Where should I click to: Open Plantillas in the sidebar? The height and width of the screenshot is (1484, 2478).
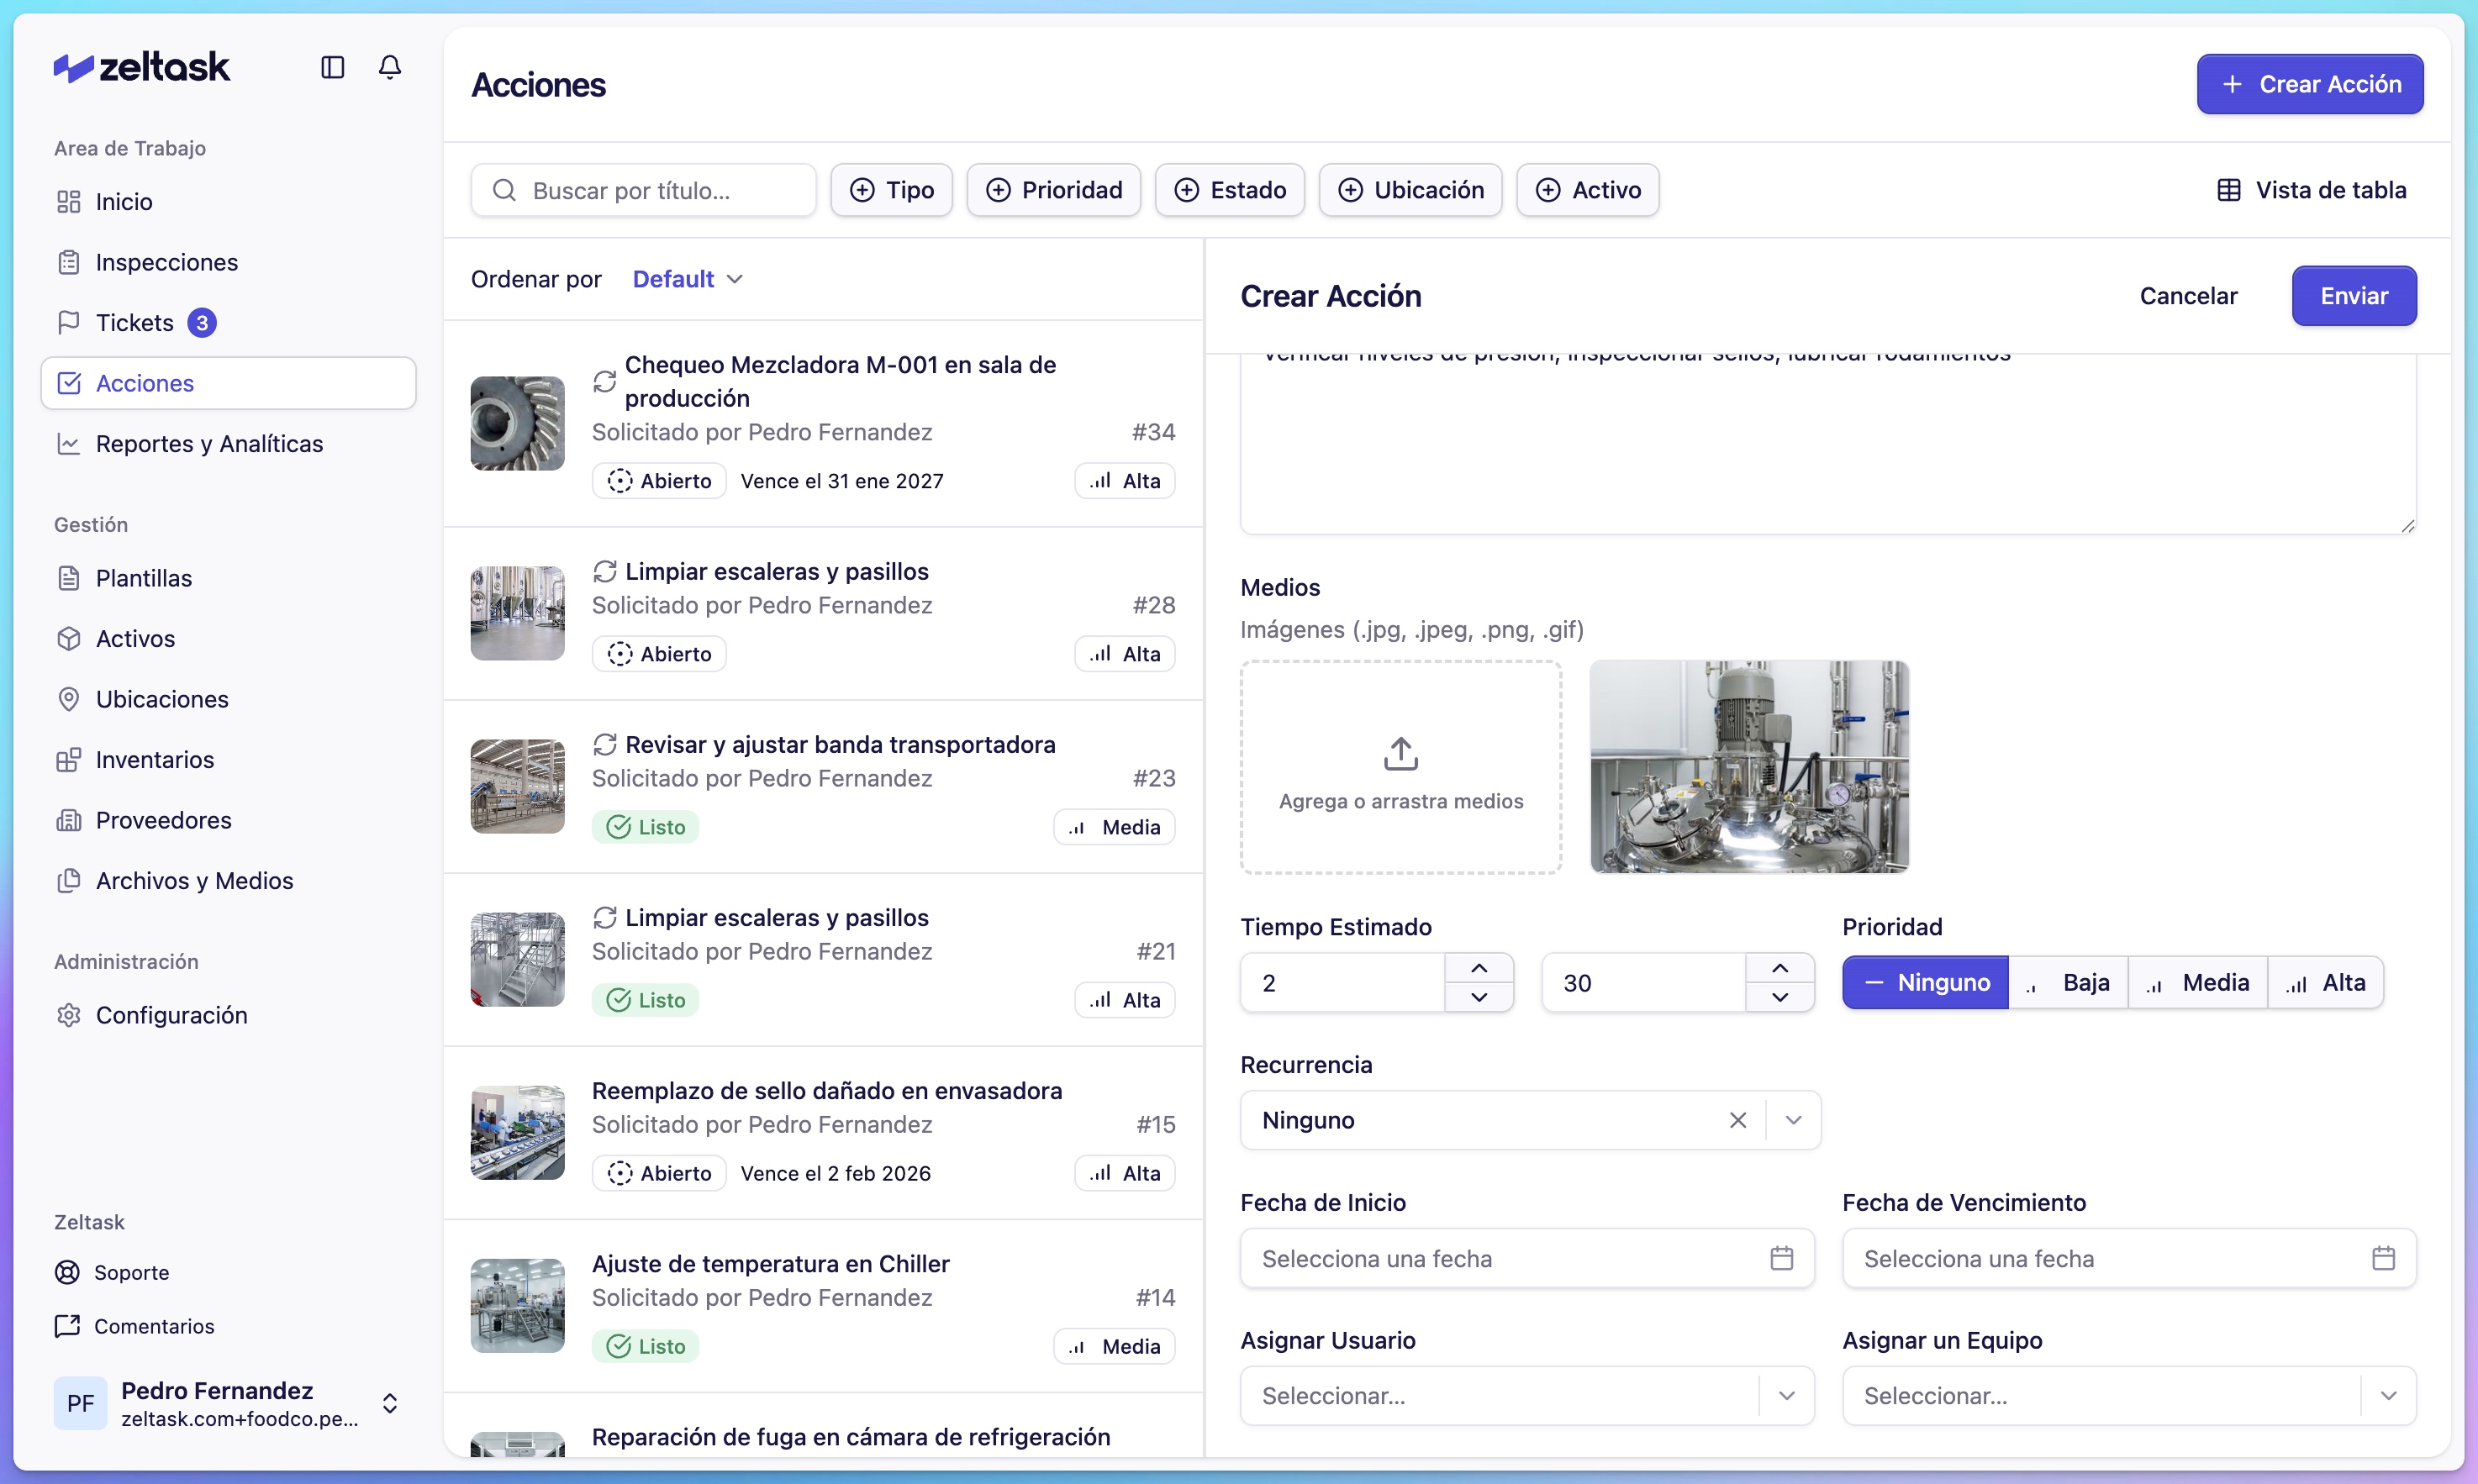coord(228,578)
